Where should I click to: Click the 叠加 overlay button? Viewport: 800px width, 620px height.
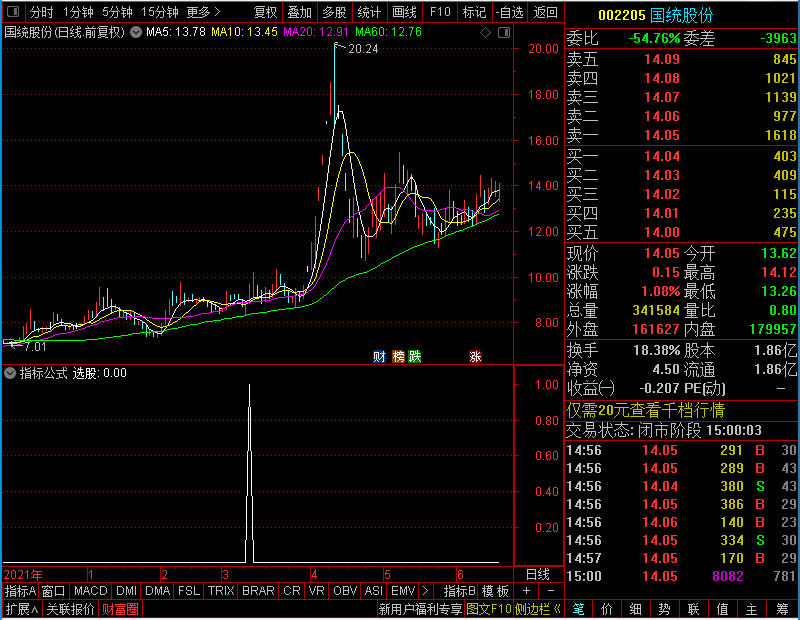click(x=299, y=12)
